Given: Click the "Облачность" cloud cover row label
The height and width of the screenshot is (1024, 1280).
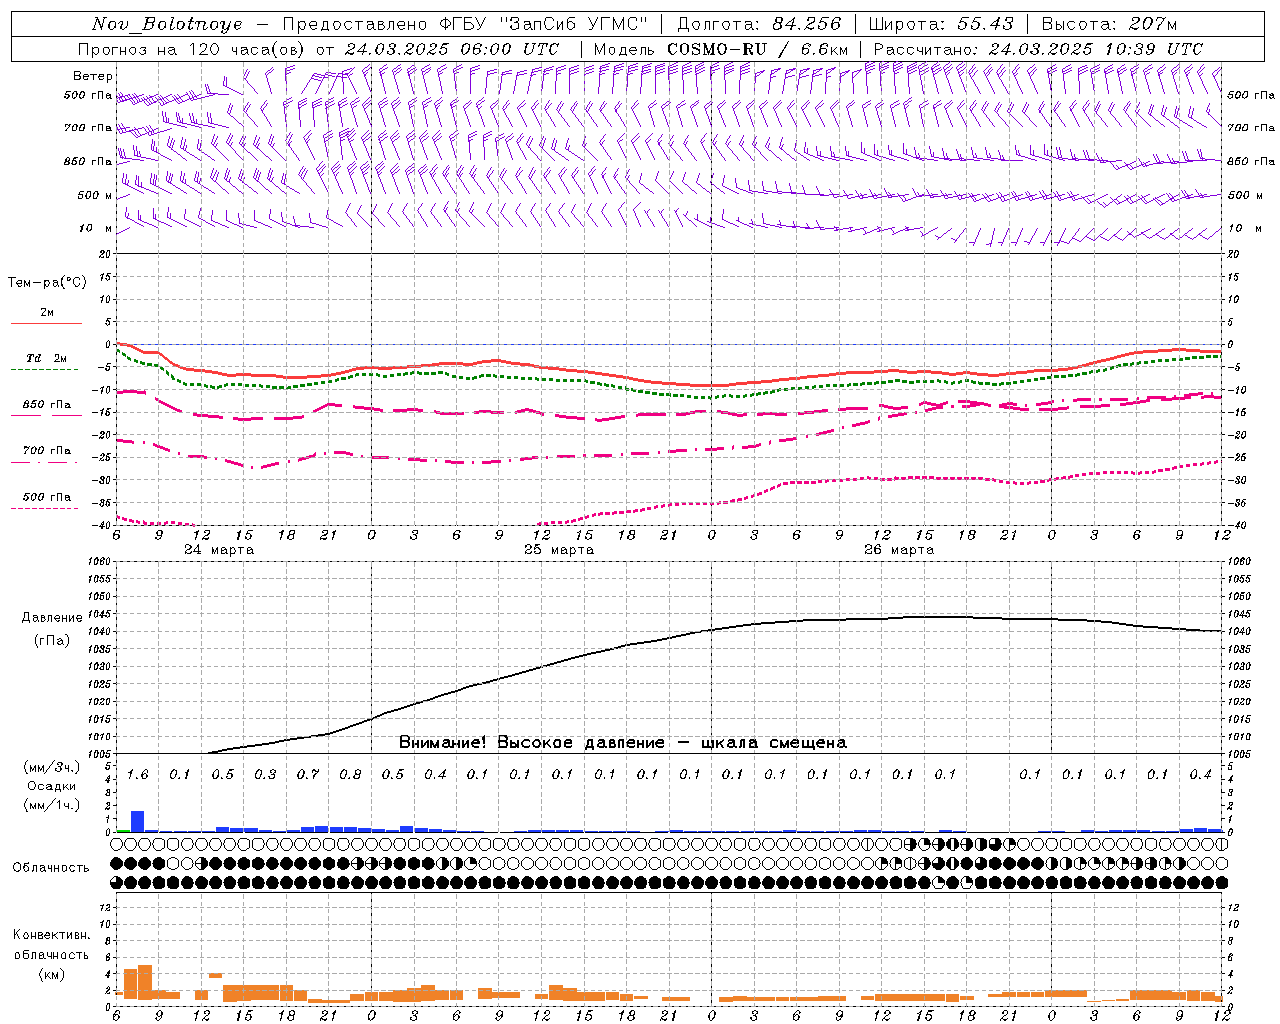Looking at the screenshot, I should pos(51,868).
